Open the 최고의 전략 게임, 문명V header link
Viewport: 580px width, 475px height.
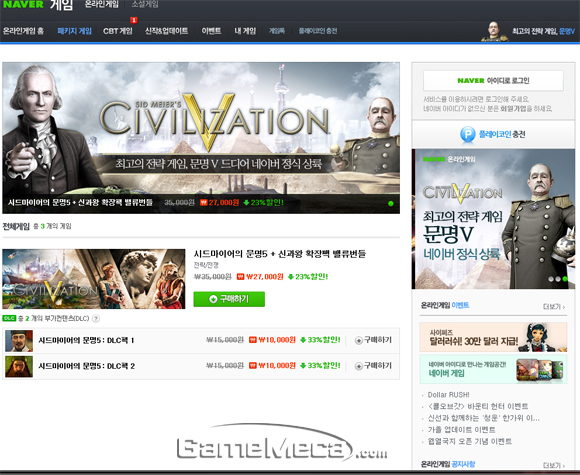pos(543,31)
